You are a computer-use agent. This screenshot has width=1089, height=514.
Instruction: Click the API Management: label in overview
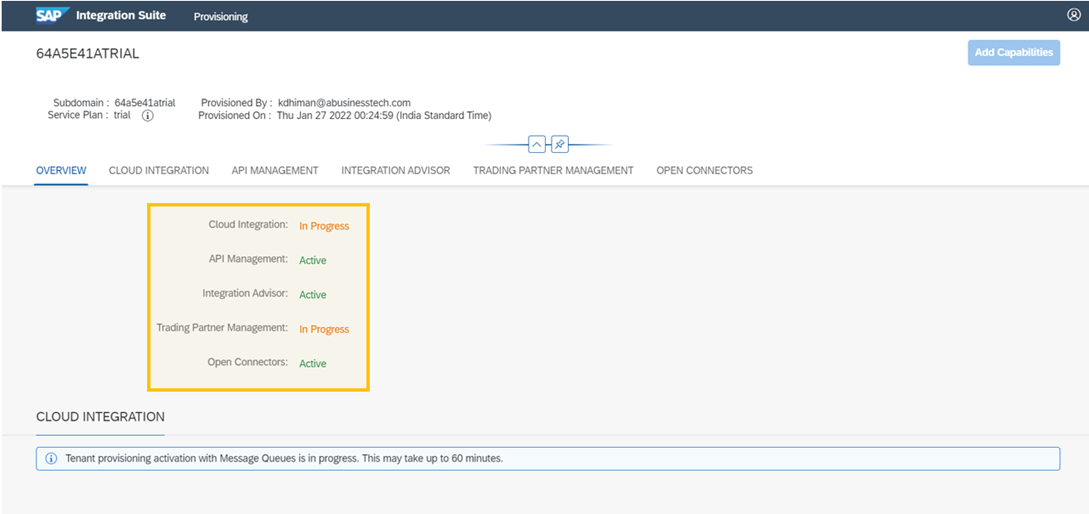click(248, 258)
